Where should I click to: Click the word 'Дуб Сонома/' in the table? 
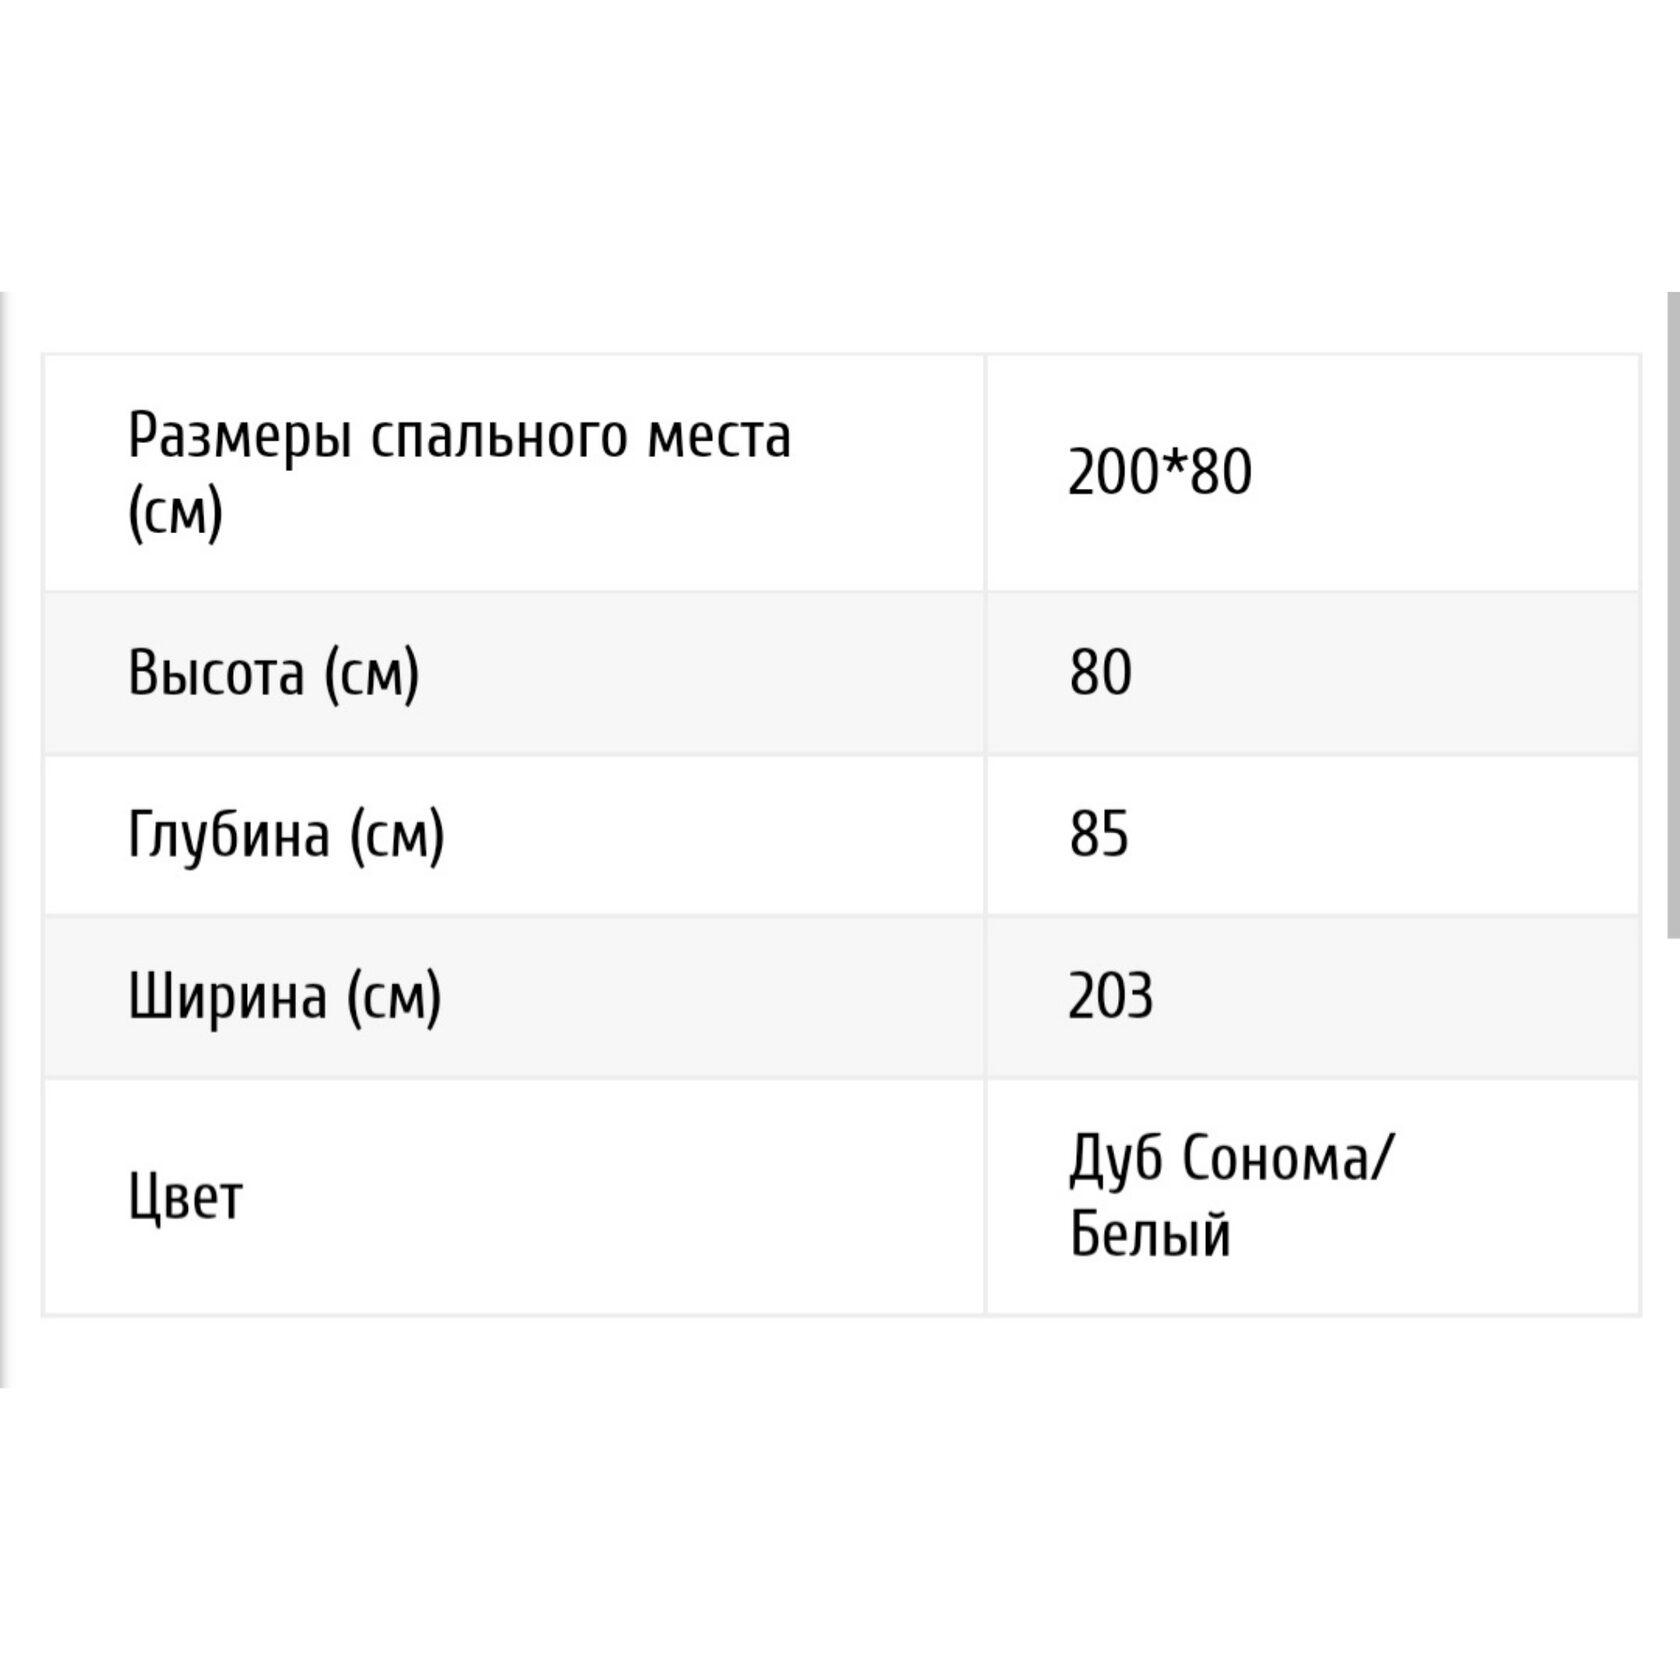tap(1229, 1160)
